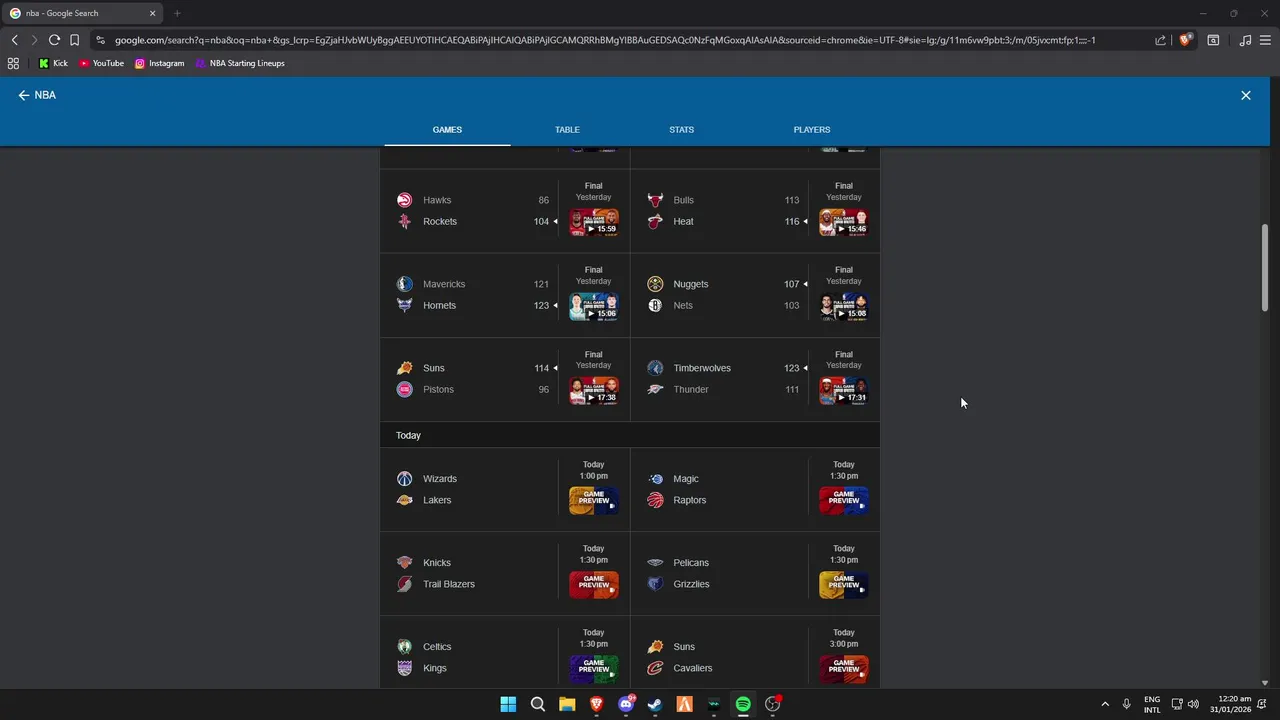The height and width of the screenshot is (720, 1280).
Task: Open Knicks vs Trail Blazers game preview
Action: (594, 584)
